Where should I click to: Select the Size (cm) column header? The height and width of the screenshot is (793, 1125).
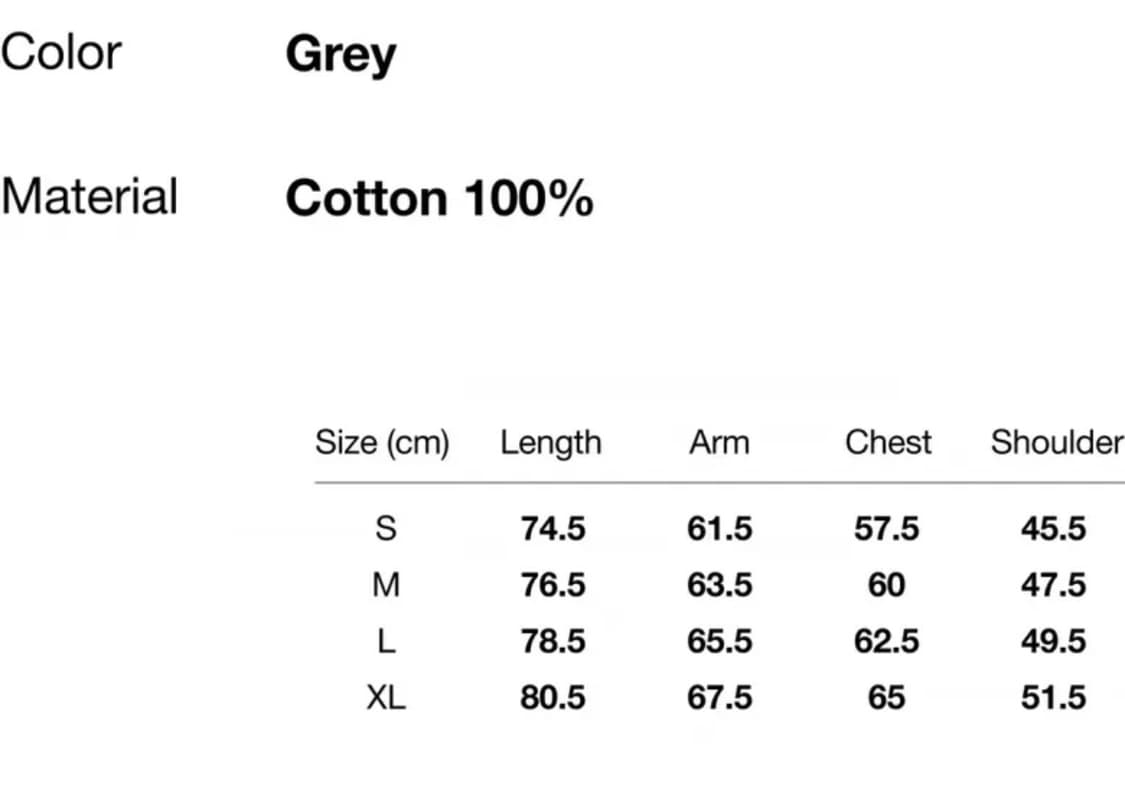pyautogui.click(x=382, y=442)
